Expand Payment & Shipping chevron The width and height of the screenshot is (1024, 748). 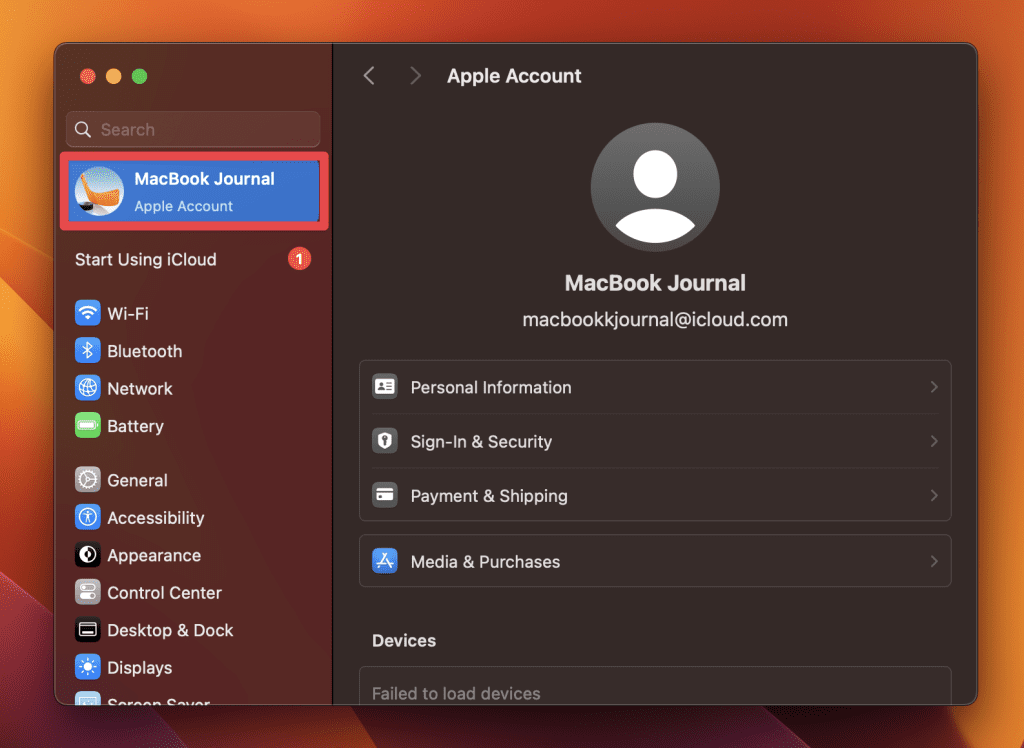pyautogui.click(x=933, y=496)
